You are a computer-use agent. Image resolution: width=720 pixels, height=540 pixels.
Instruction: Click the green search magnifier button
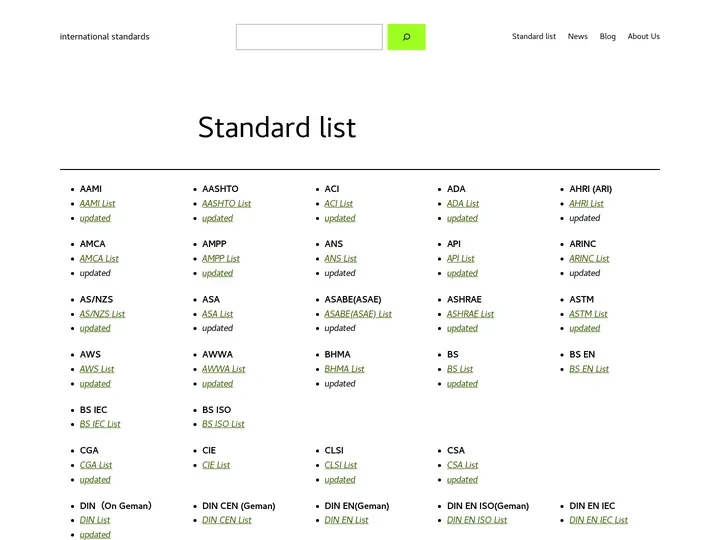coord(406,37)
